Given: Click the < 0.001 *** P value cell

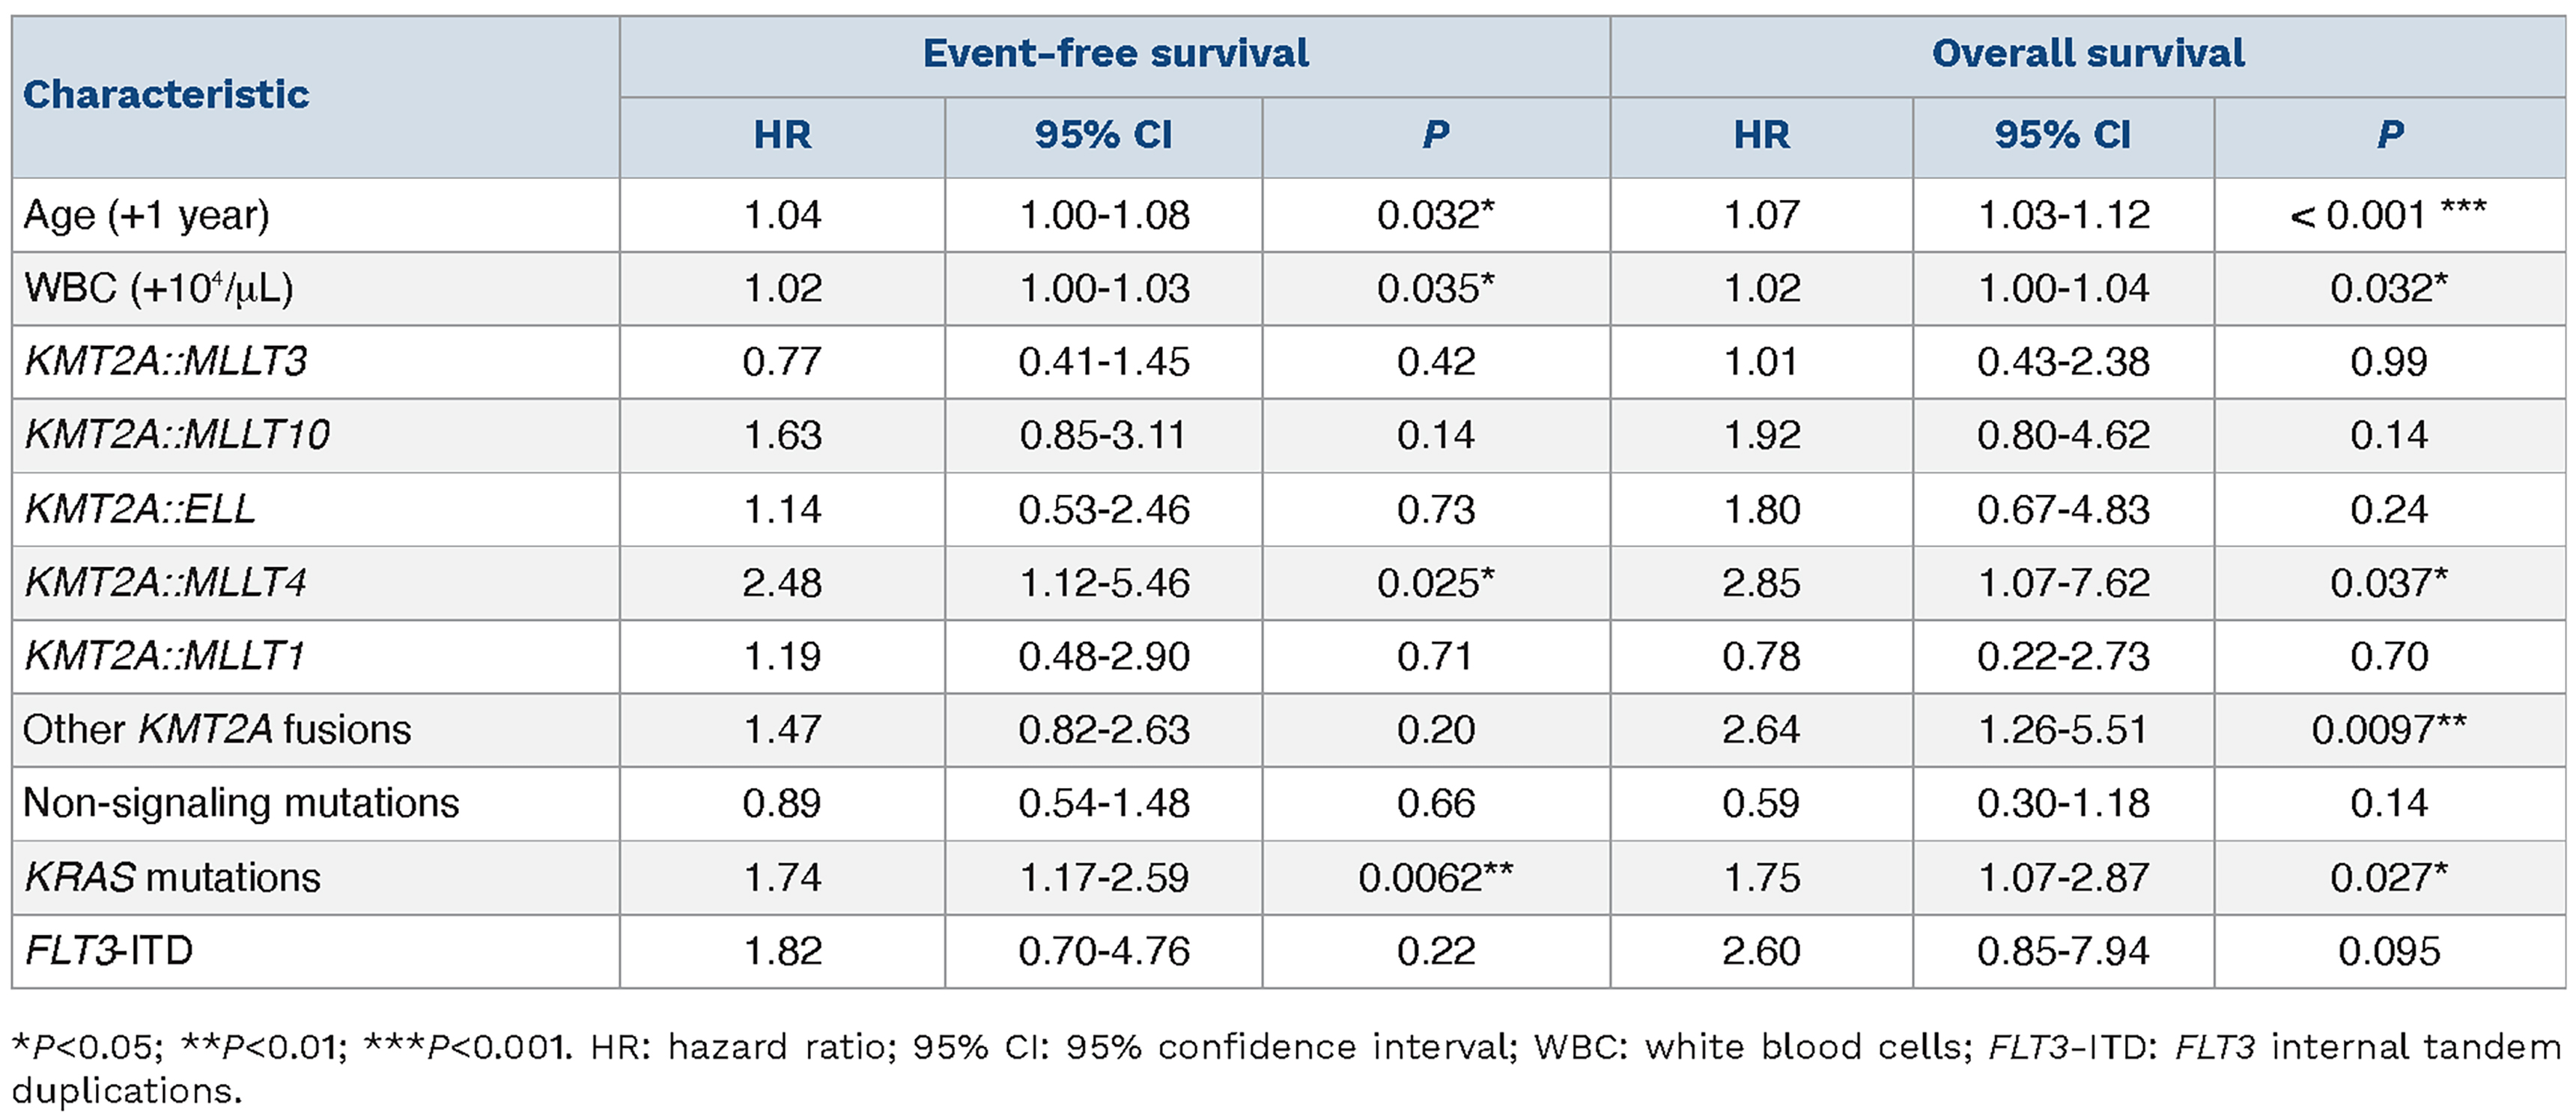Looking at the screenshot, I should tap(2388, 215).
